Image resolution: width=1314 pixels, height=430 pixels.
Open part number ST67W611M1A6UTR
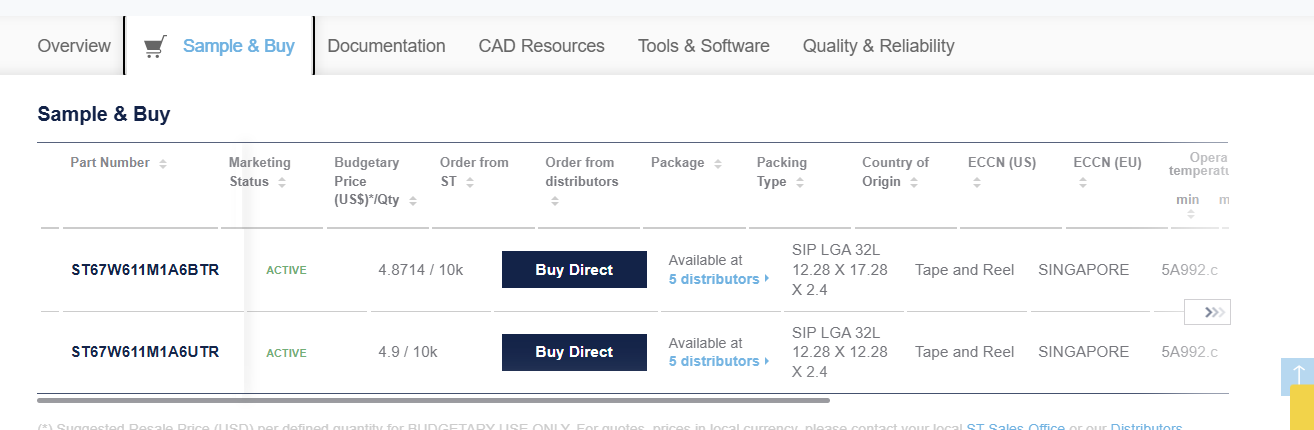(x=145, y=352)
